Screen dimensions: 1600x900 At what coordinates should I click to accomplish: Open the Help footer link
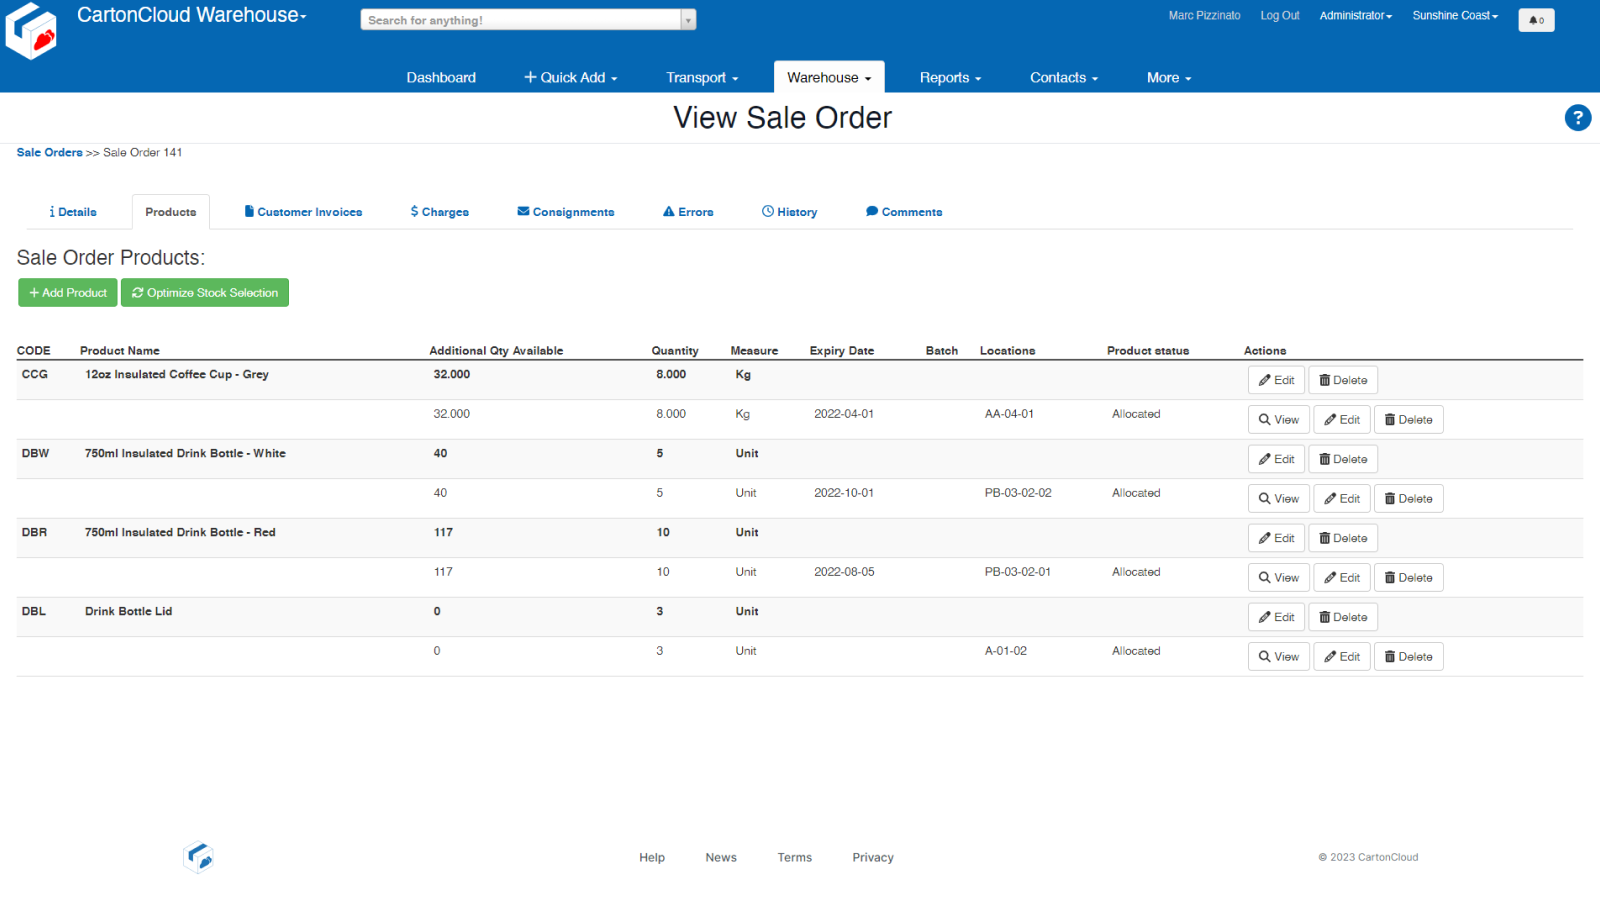(x=652, y=858)
